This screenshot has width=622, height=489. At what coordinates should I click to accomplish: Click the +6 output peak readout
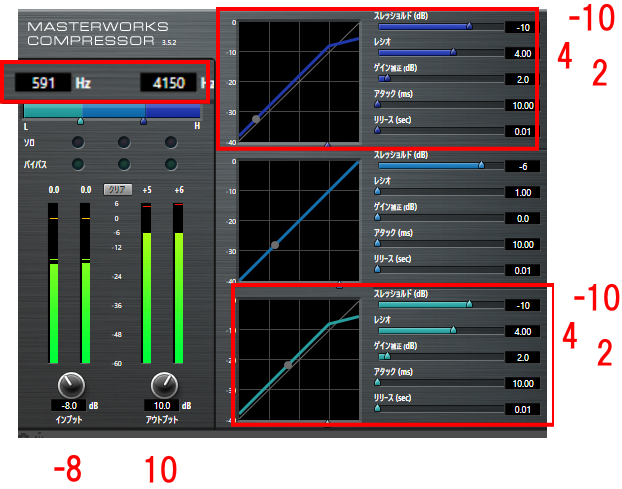tap(179, 190)
